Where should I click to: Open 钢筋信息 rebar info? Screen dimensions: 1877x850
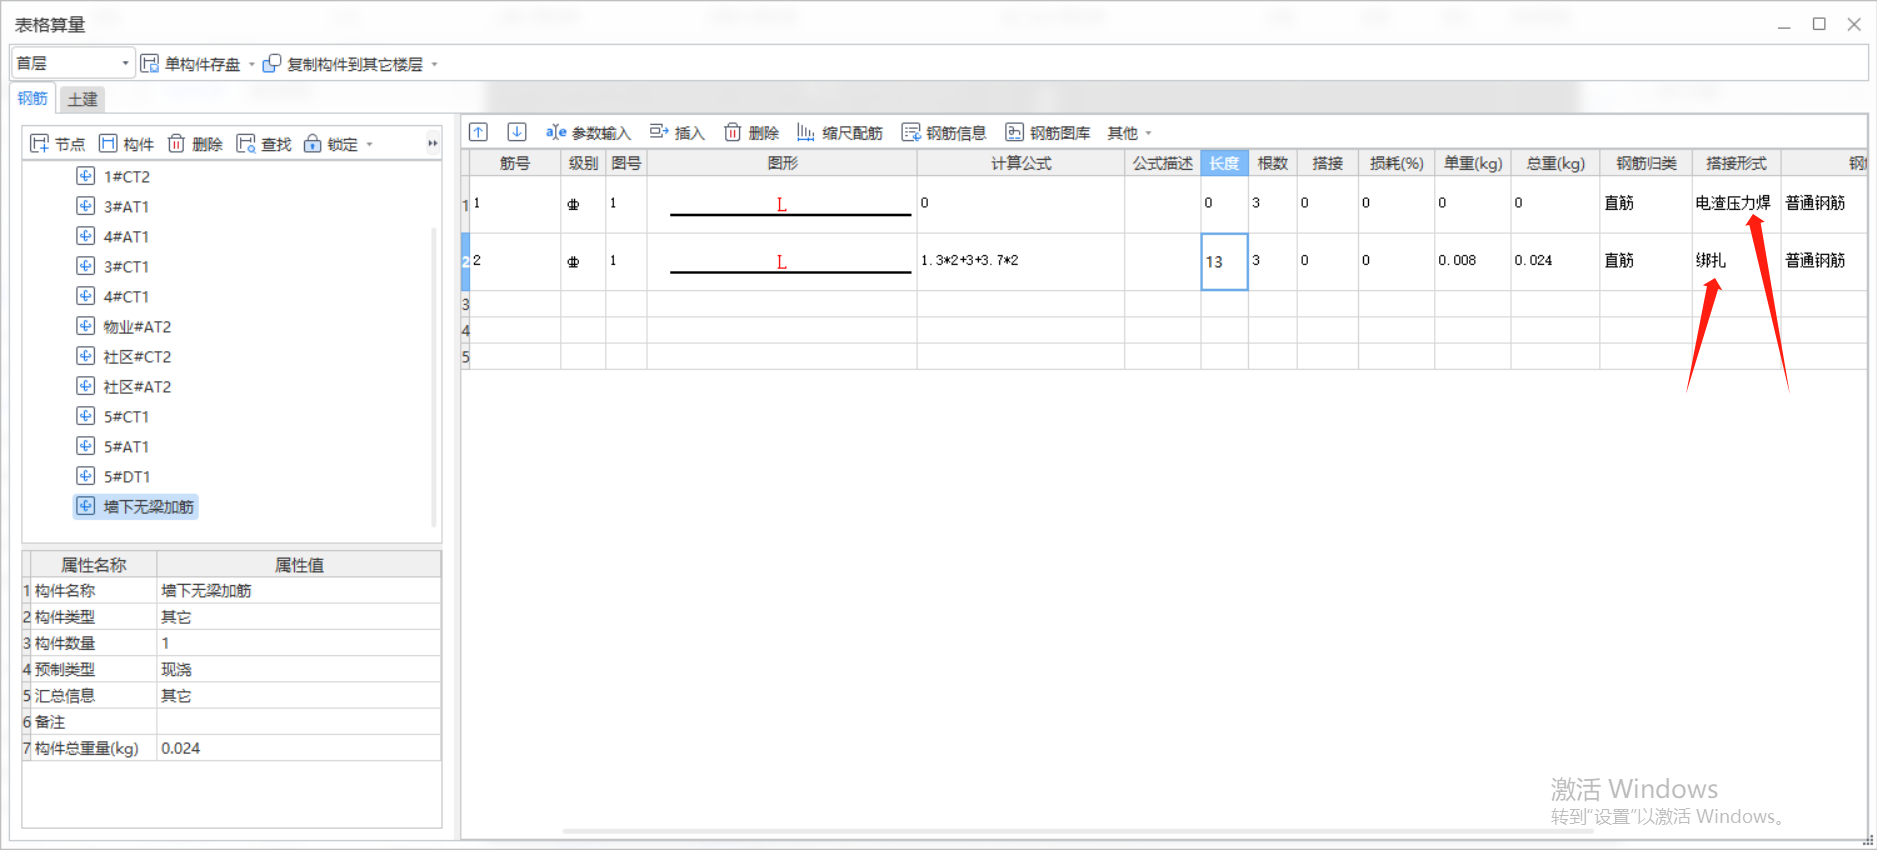coord(944,133)
